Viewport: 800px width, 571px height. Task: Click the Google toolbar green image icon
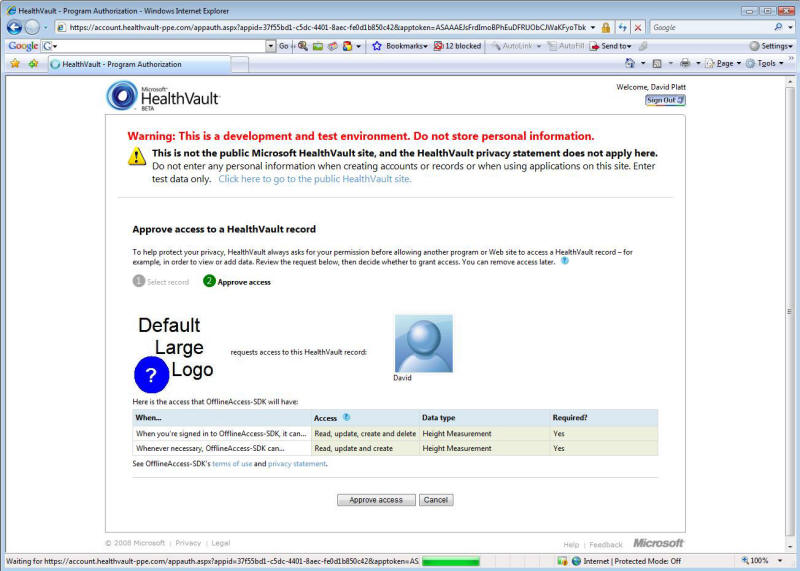point(318,46)
